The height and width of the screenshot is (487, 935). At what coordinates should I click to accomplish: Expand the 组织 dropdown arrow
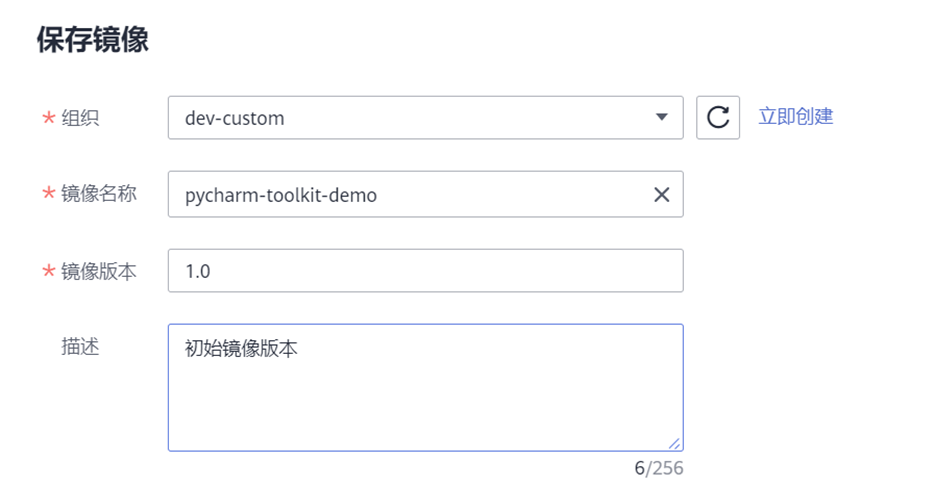click(x=661, y=118)
